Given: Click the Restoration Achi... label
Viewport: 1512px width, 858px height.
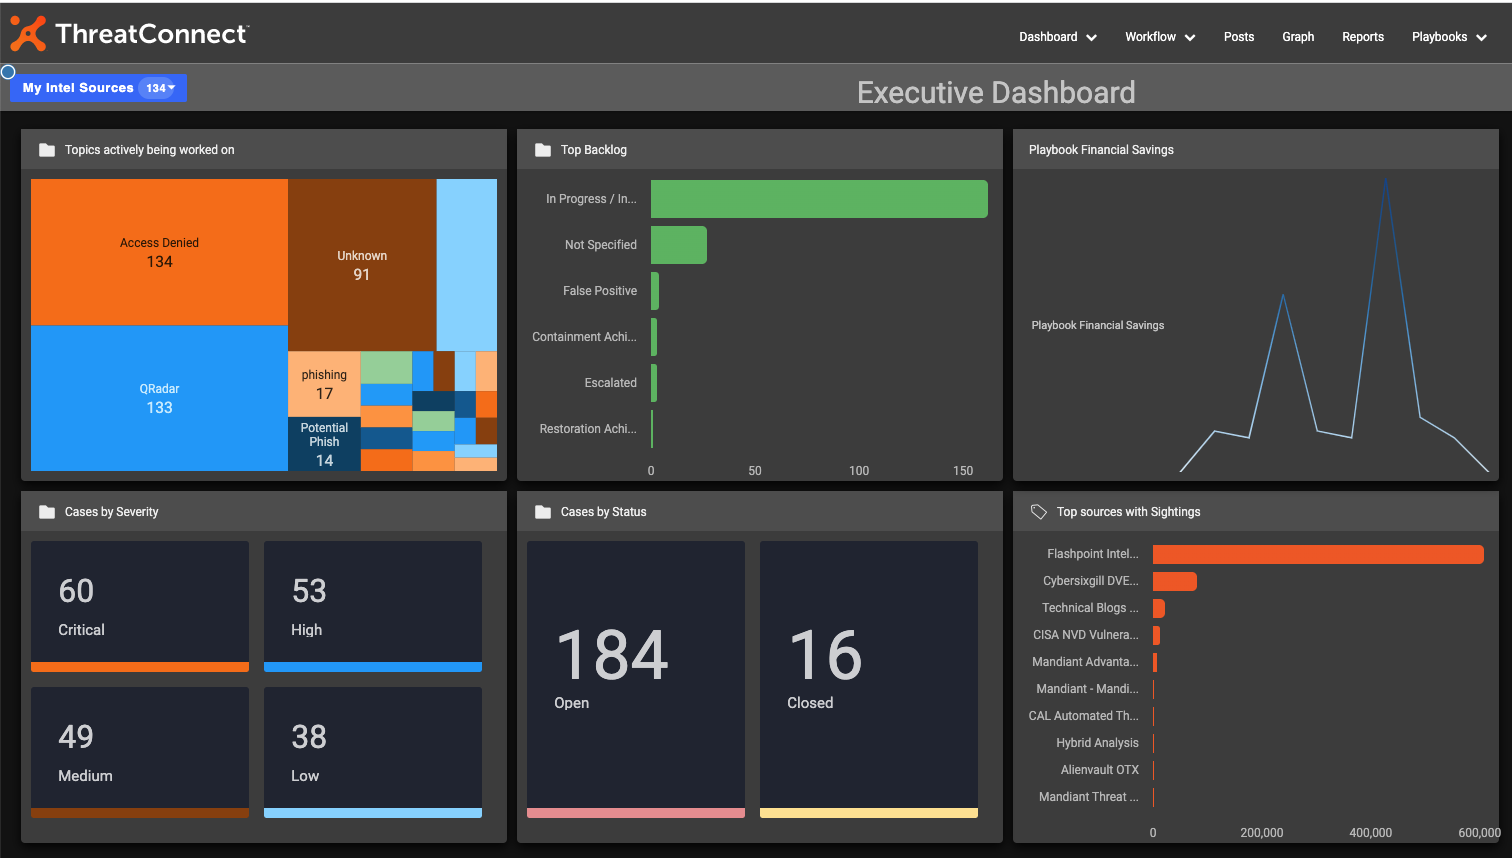Looking at the screenshot, I should tap(588, 429).
